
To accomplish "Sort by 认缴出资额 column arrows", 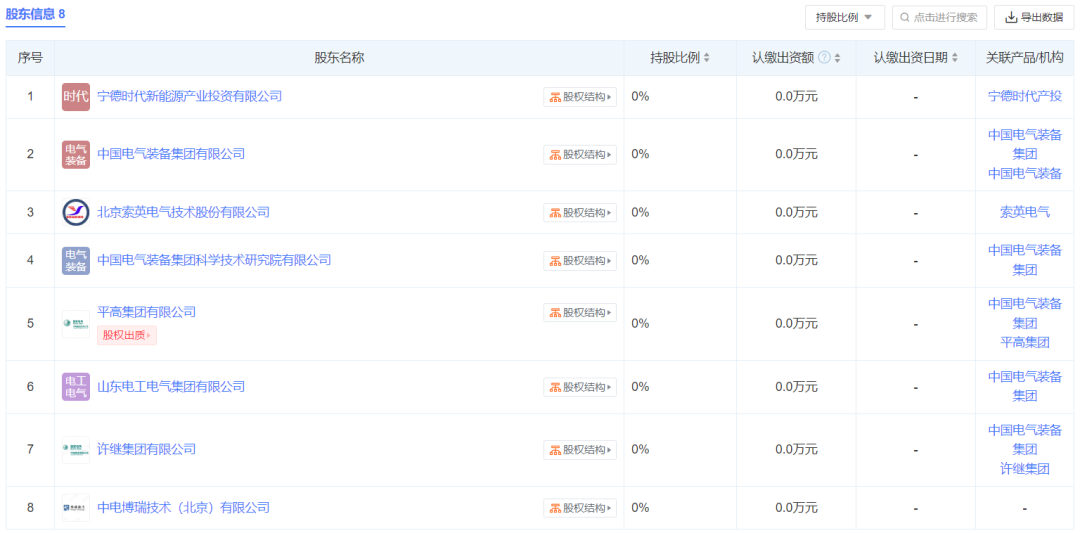I will pyautogui.click(x=837, y=58).
